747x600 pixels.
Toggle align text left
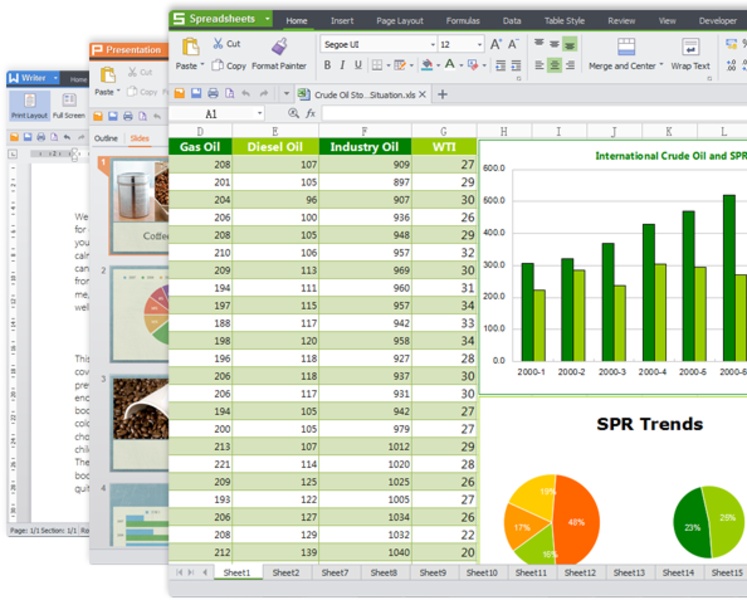[x=539, y=65]
